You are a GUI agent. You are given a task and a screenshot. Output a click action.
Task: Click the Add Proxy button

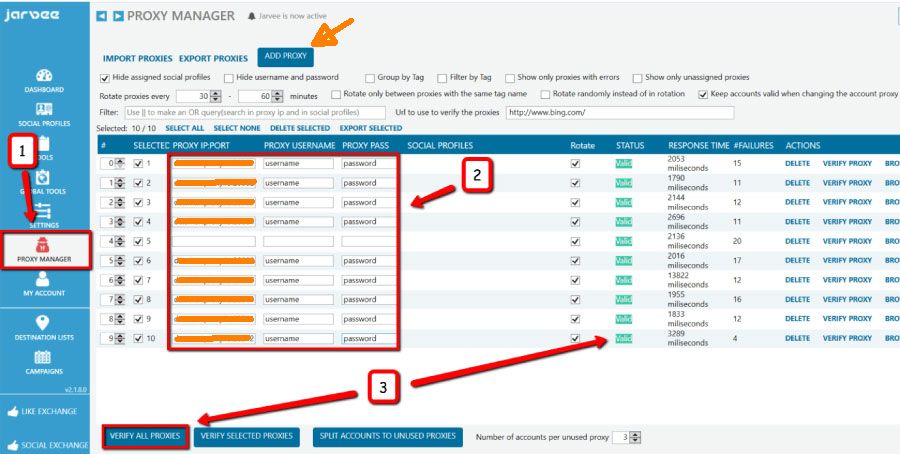coord(286,56)
